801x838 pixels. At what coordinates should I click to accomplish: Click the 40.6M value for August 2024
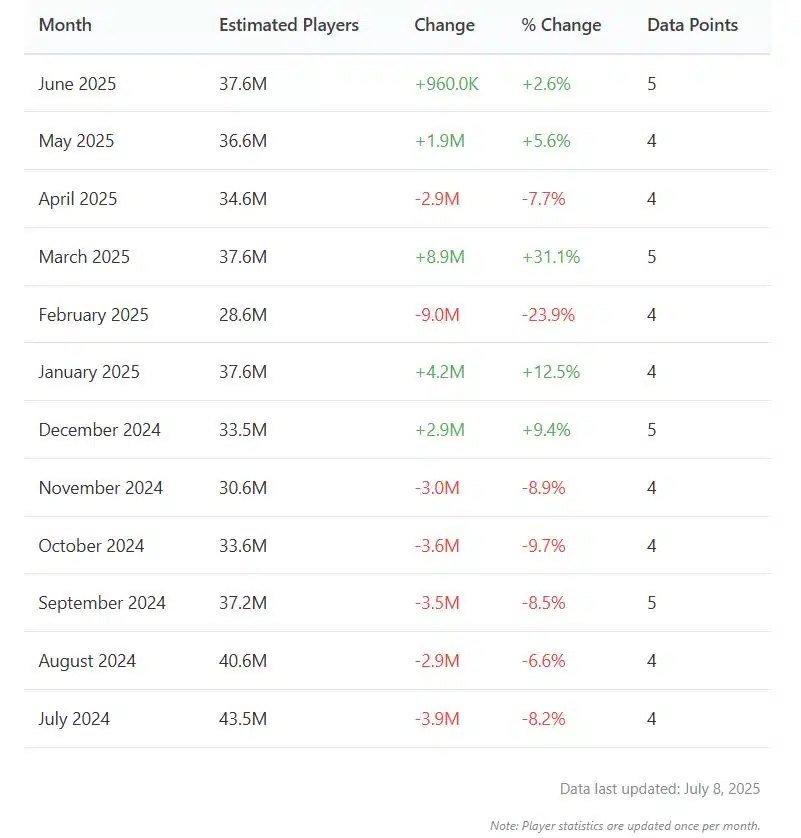pyautogui.click(x=243, y=661)
